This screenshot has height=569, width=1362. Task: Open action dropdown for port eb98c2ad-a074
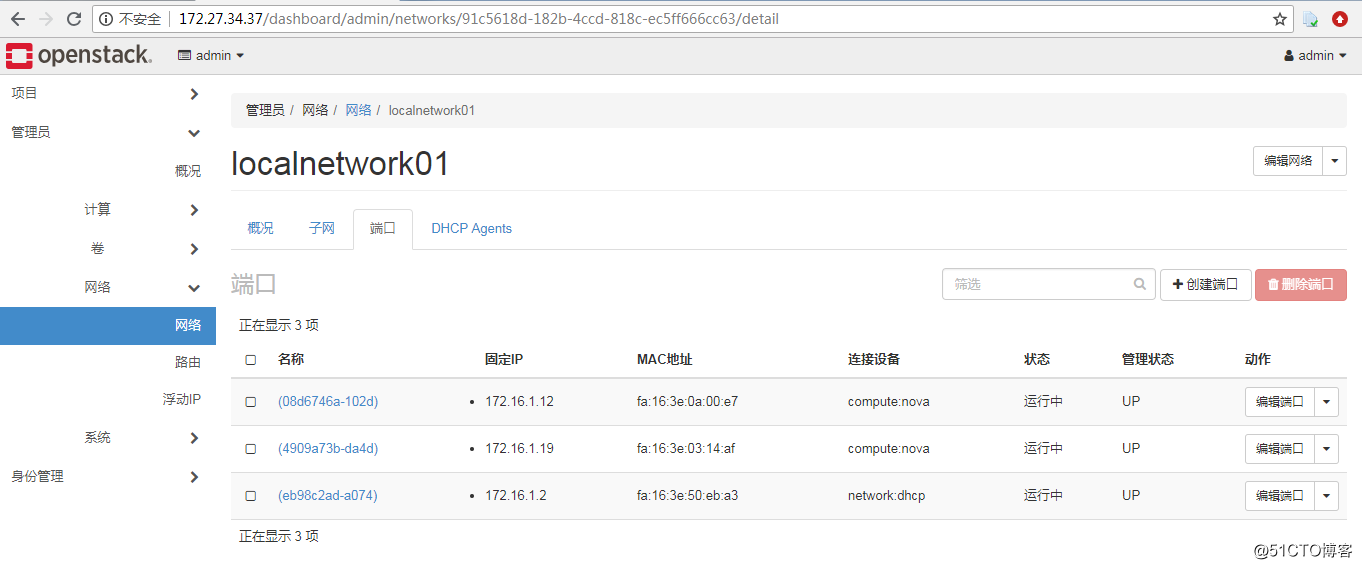pyautogui.click(x=1327, y=496)
